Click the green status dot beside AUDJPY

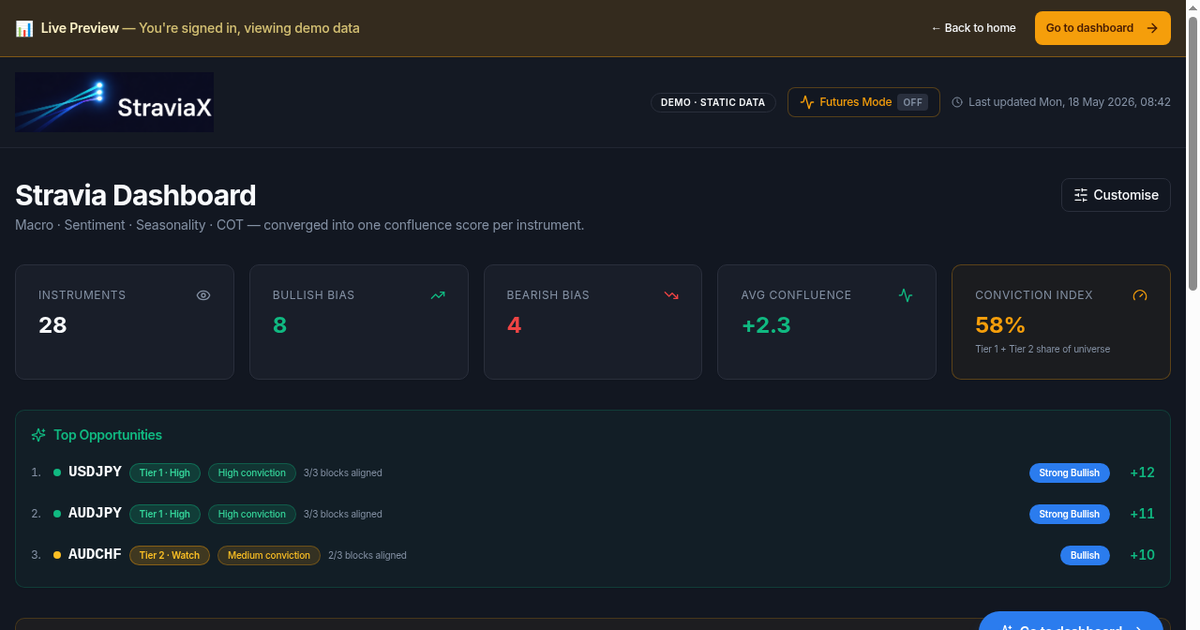click(x=57, y=513)
